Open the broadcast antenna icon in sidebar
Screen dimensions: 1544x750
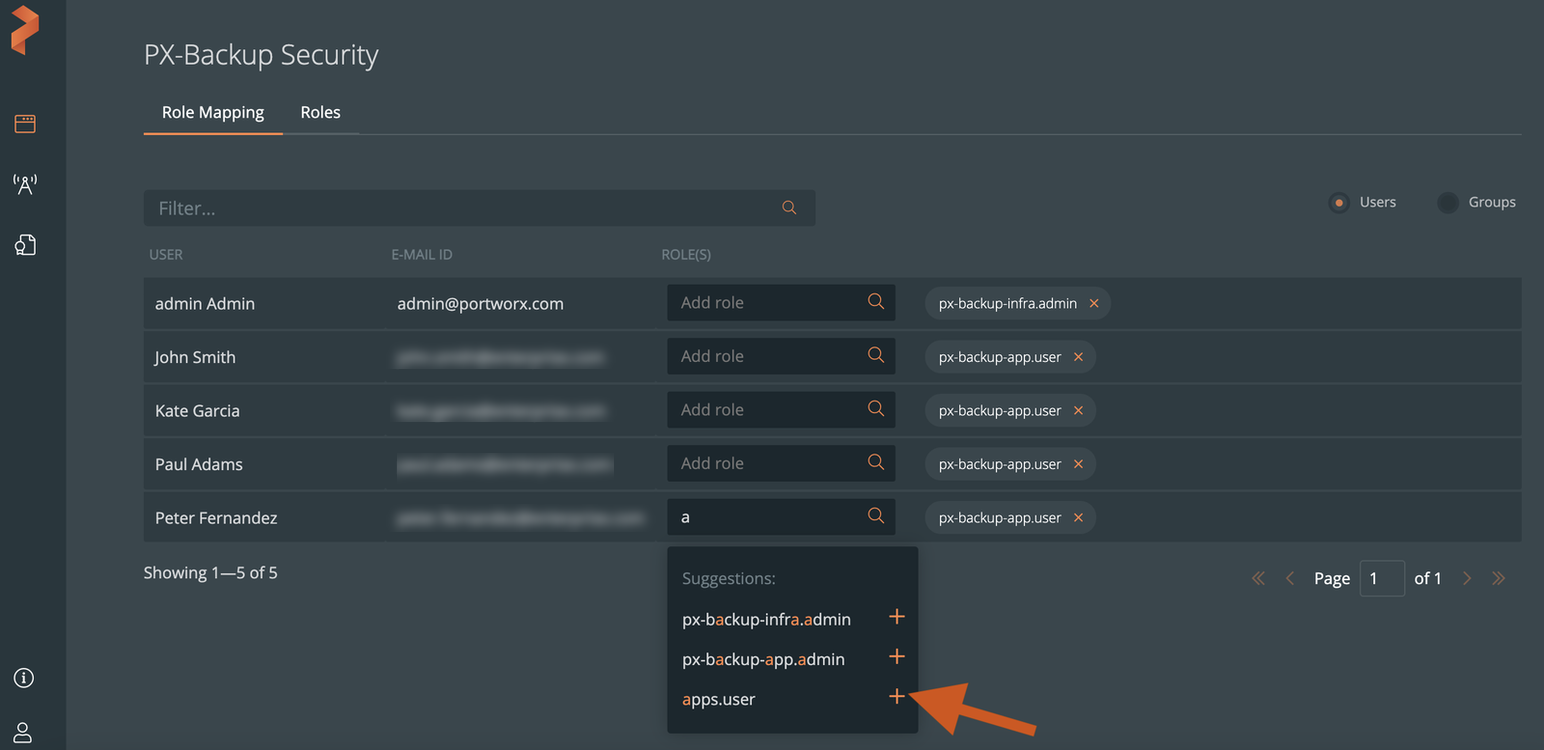pyautogui.click(x=25, y=184)
